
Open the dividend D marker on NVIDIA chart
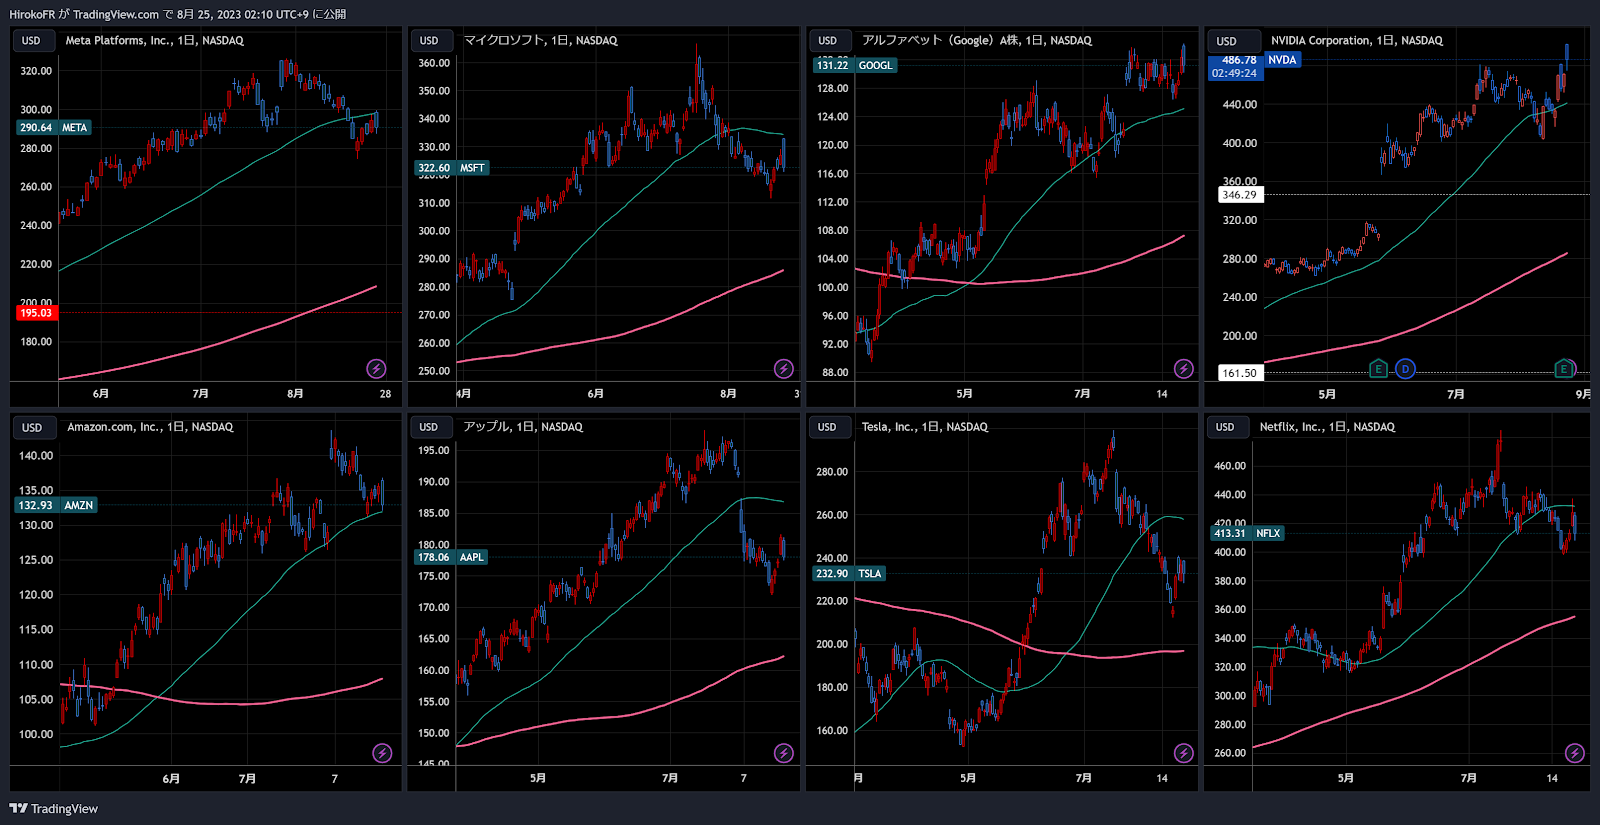coord(1405,369)
